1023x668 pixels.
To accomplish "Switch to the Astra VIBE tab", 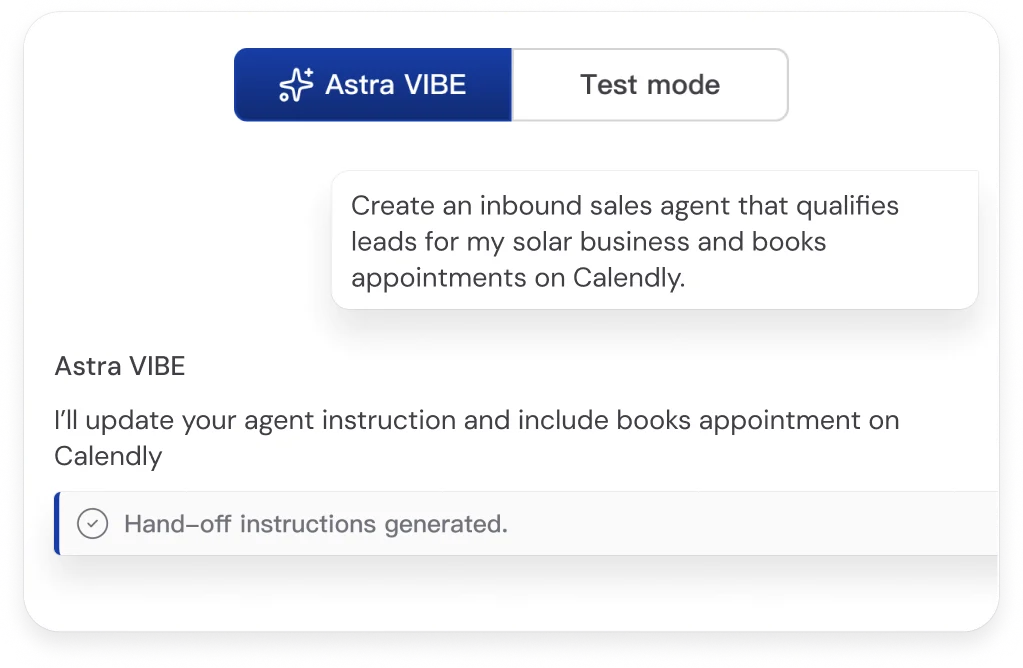I will pyautogui.click(x=373, y=85).
